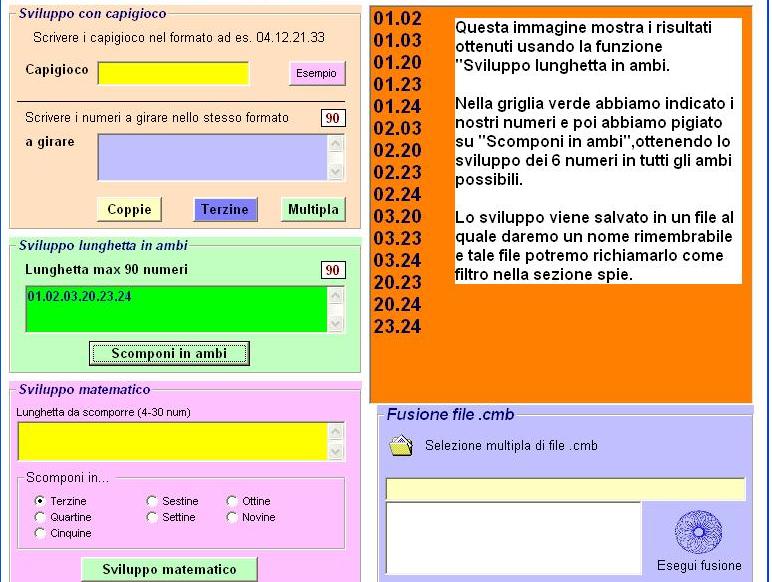Click the yellow Lunghetta da scomporre field
Image resolution: width=772 pixels, height=582 pixels.
(172, 441)
